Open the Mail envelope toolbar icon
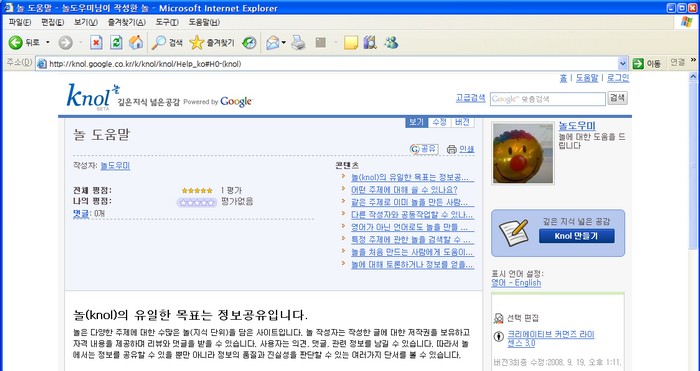 (272, 43)
